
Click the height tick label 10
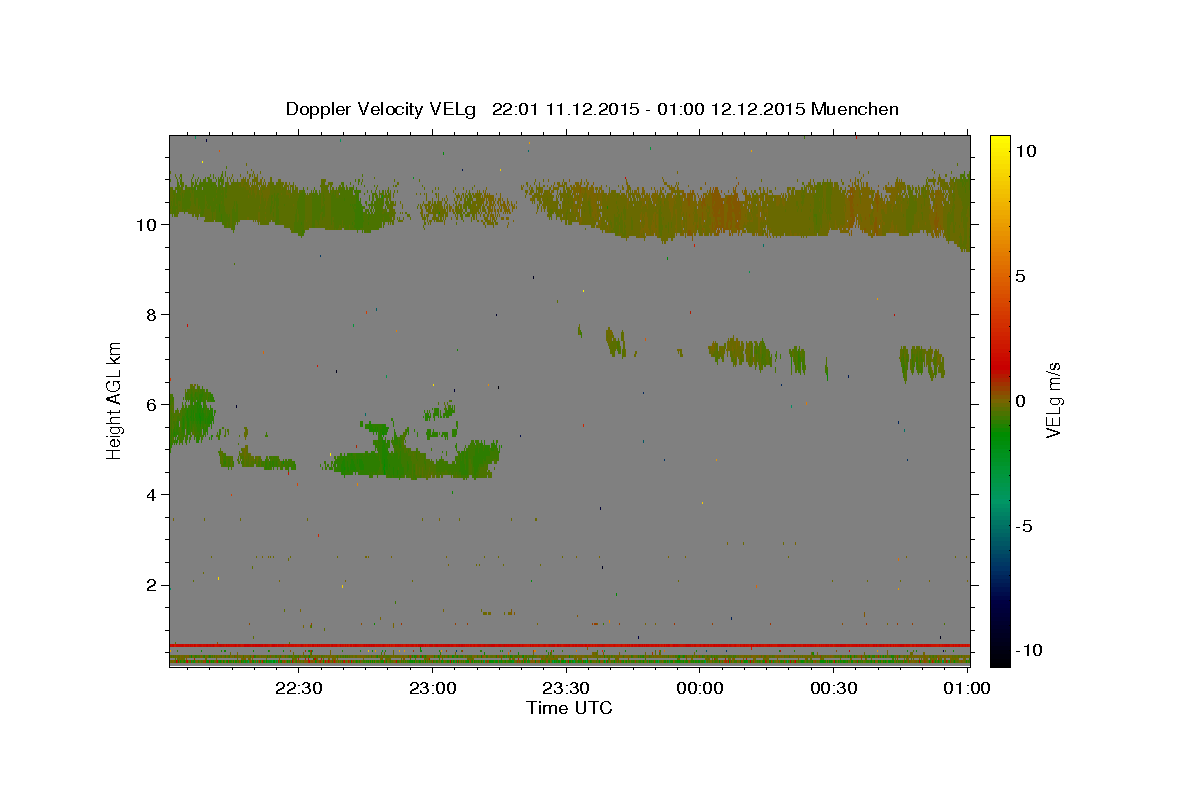[x=147, y=224]
